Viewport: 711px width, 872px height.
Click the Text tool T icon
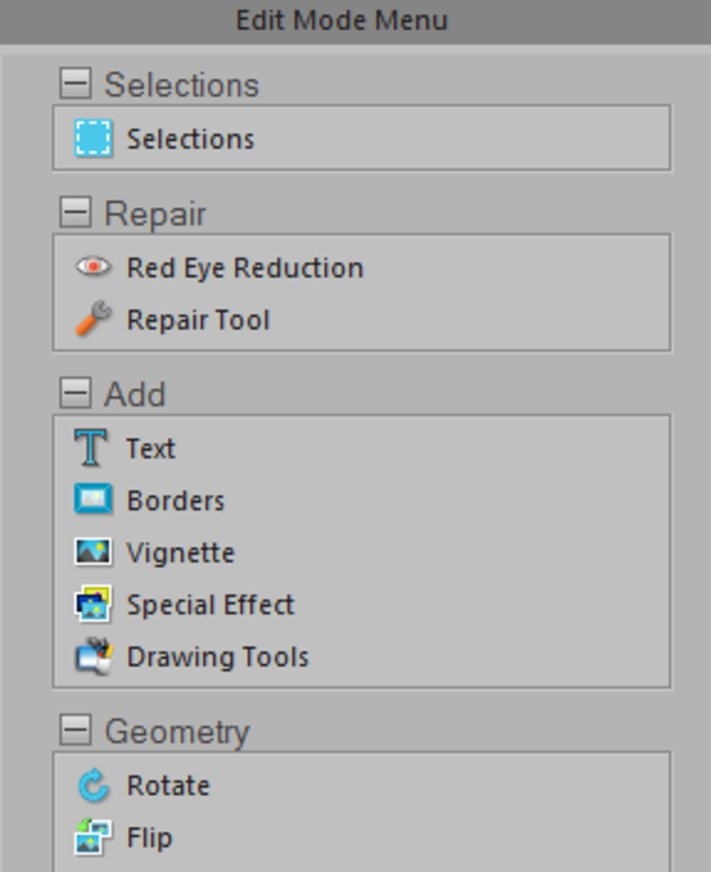[92, 448]
